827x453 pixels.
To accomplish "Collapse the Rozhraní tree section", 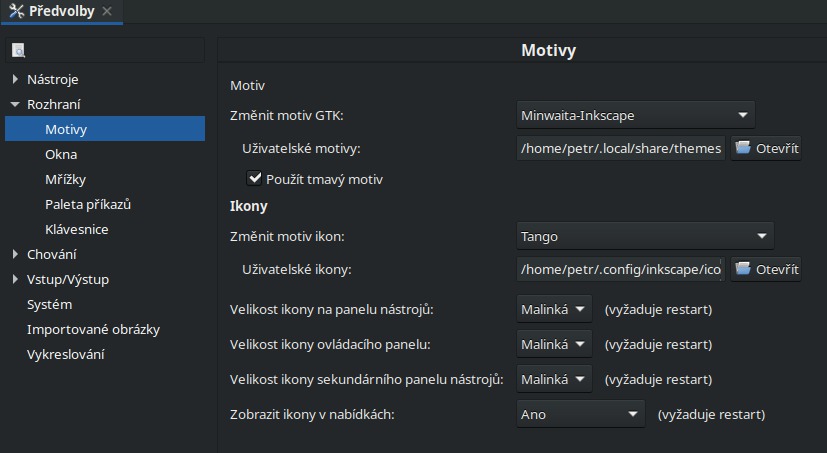I will coord(15,104).
